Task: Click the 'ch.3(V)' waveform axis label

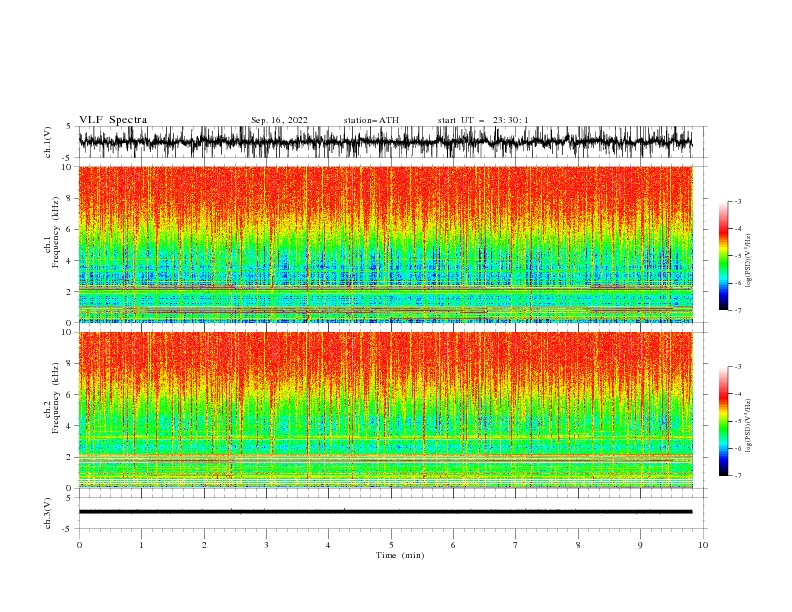Action: [48, 513]
